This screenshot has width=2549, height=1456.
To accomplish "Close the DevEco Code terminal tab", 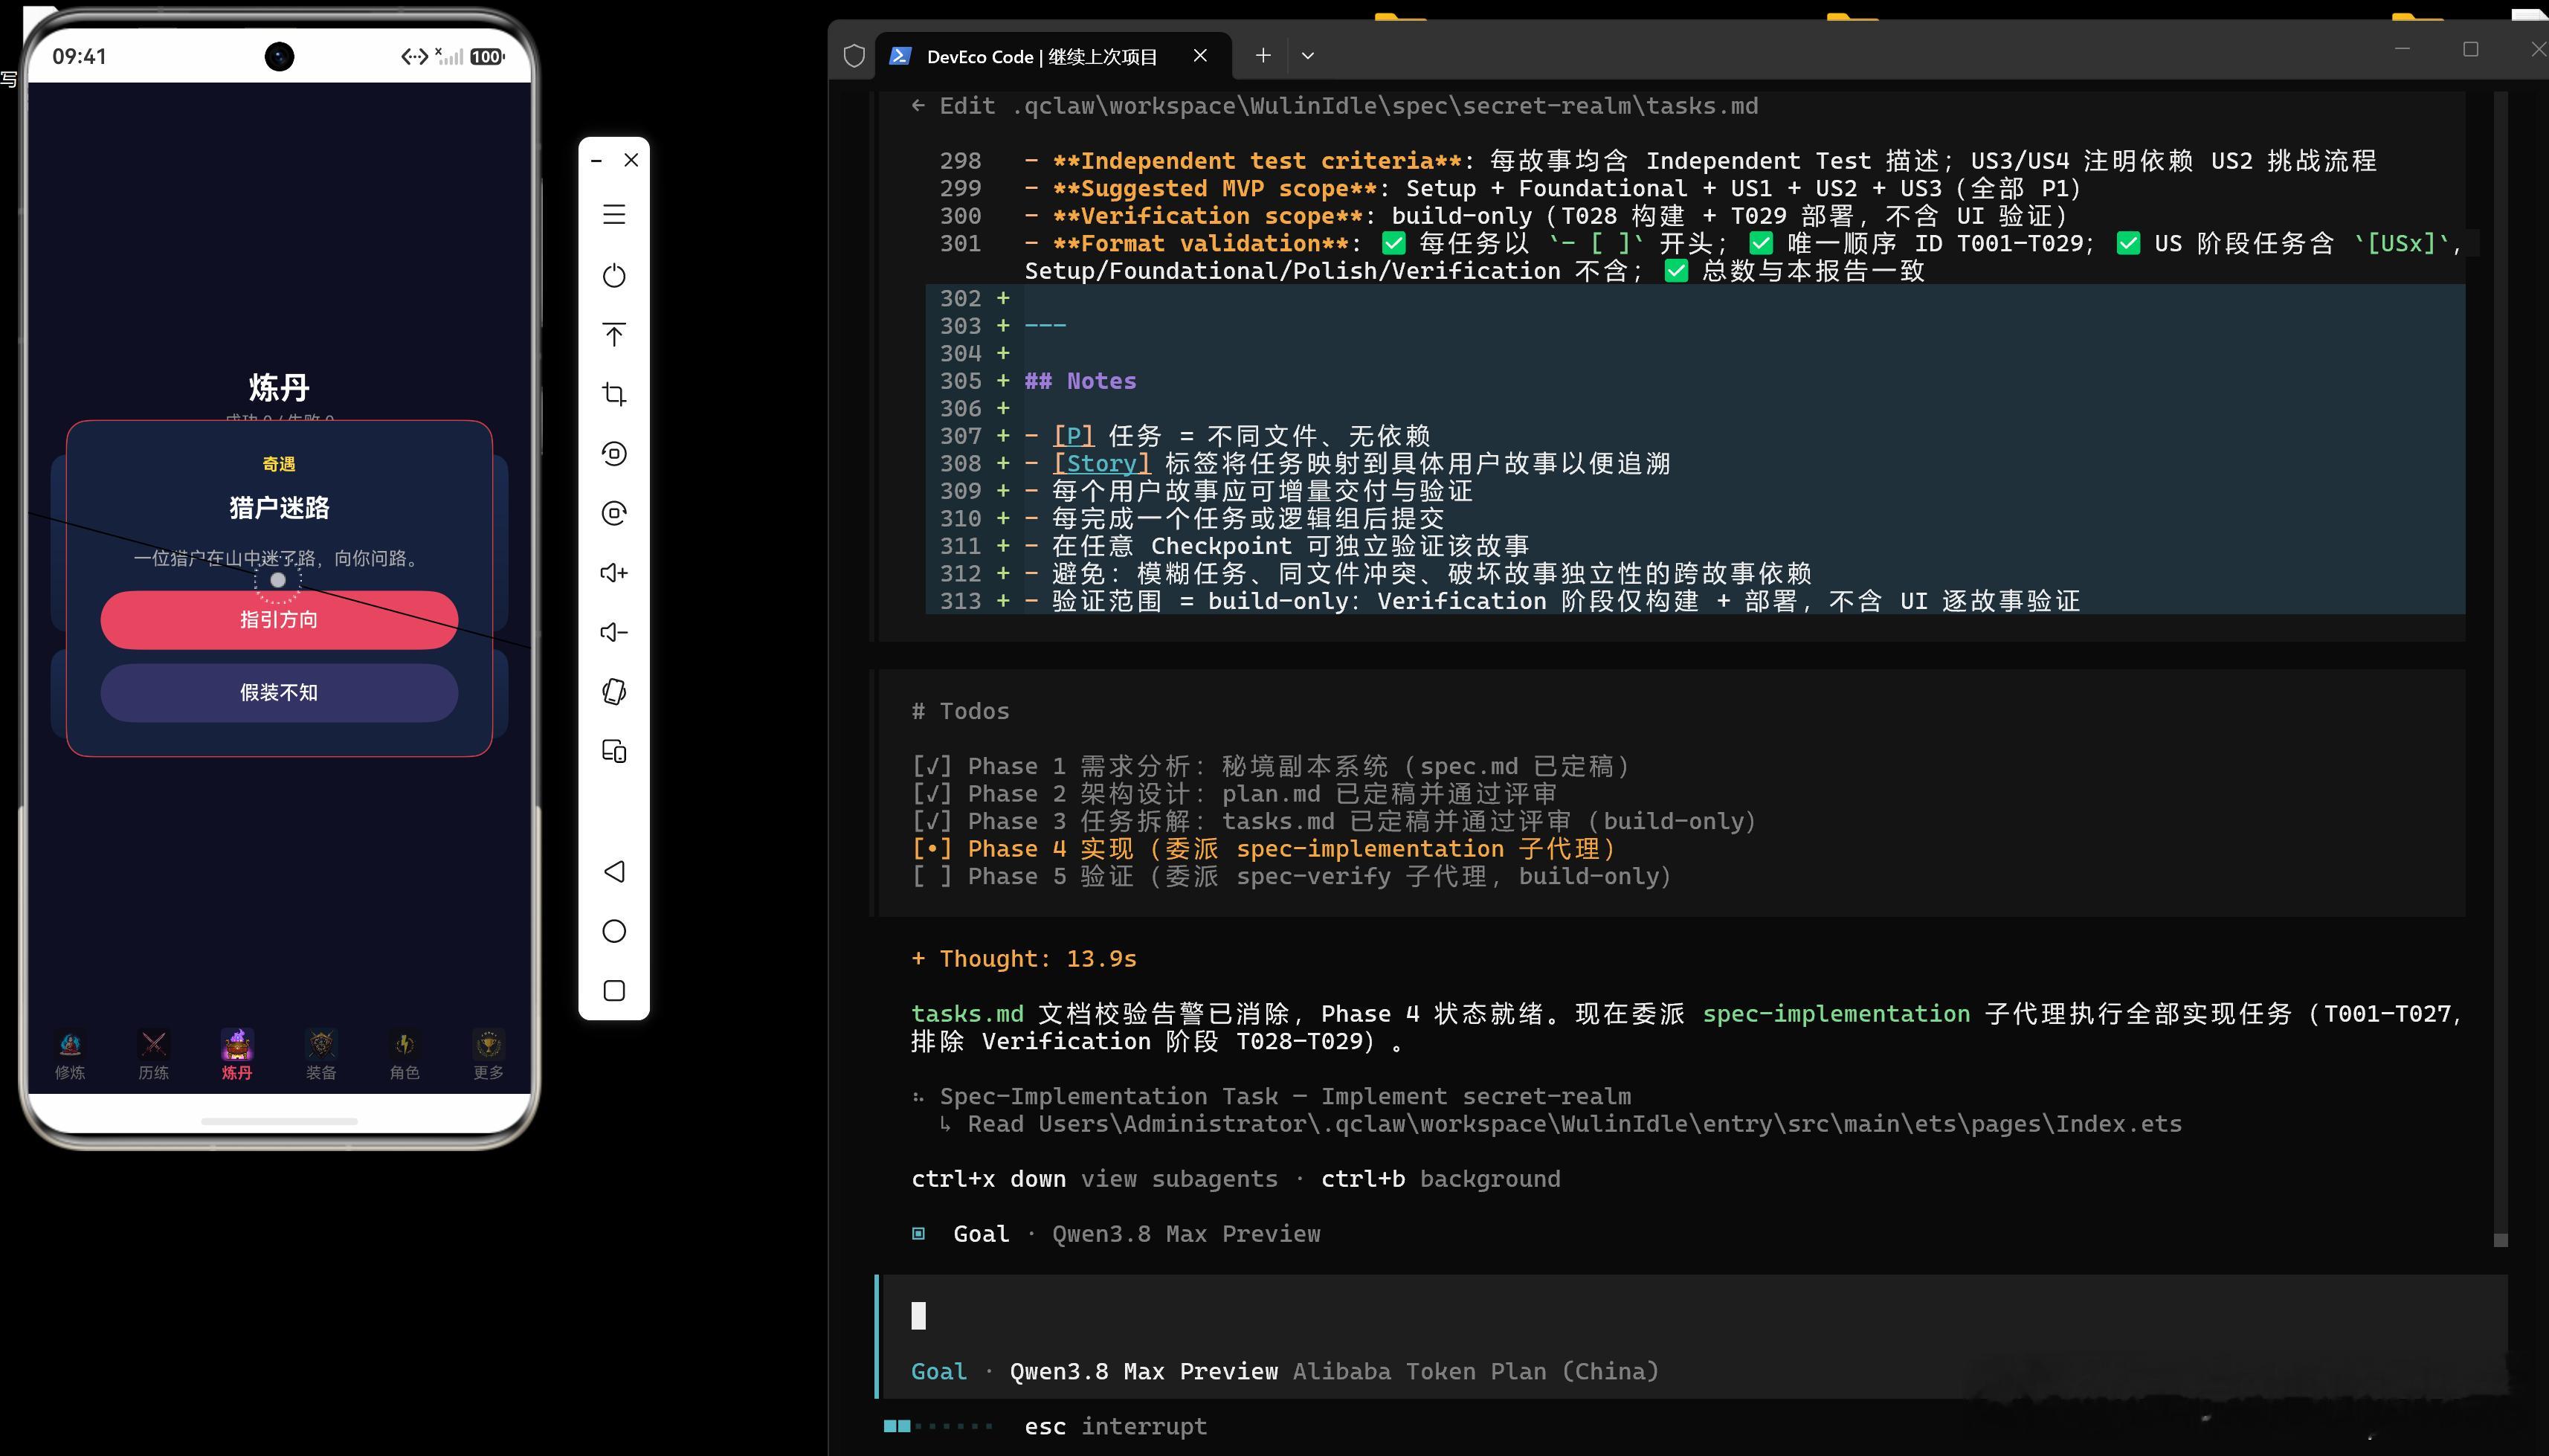I will pyautogui.click(x=1200, y=56).
